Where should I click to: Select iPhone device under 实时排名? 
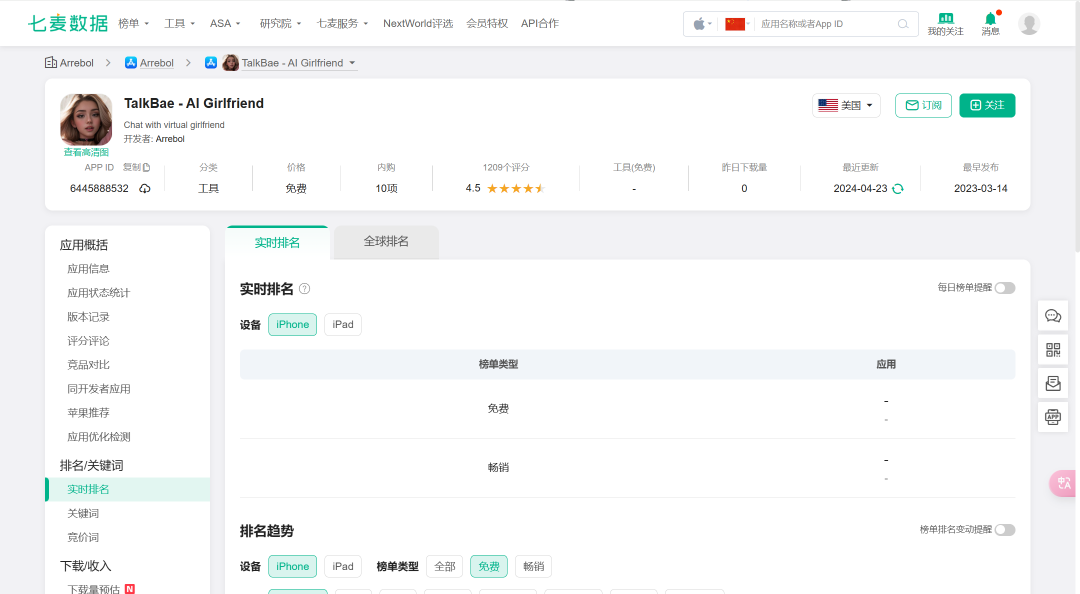click(293, 325)
